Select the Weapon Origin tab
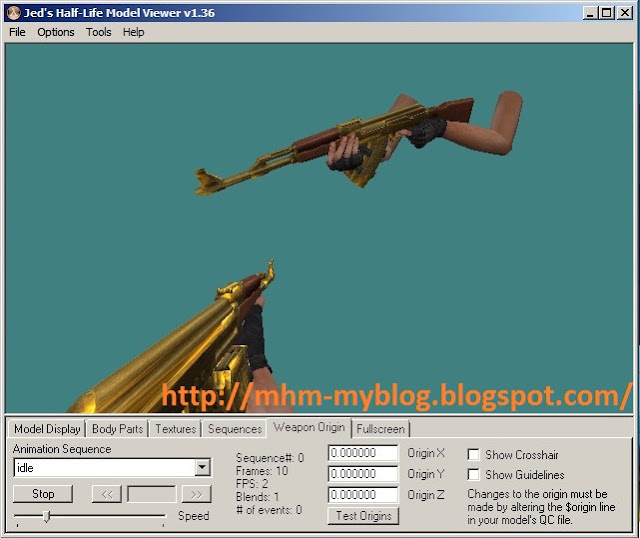Screen dimensions: 640x538 click(x=309, y=427)
